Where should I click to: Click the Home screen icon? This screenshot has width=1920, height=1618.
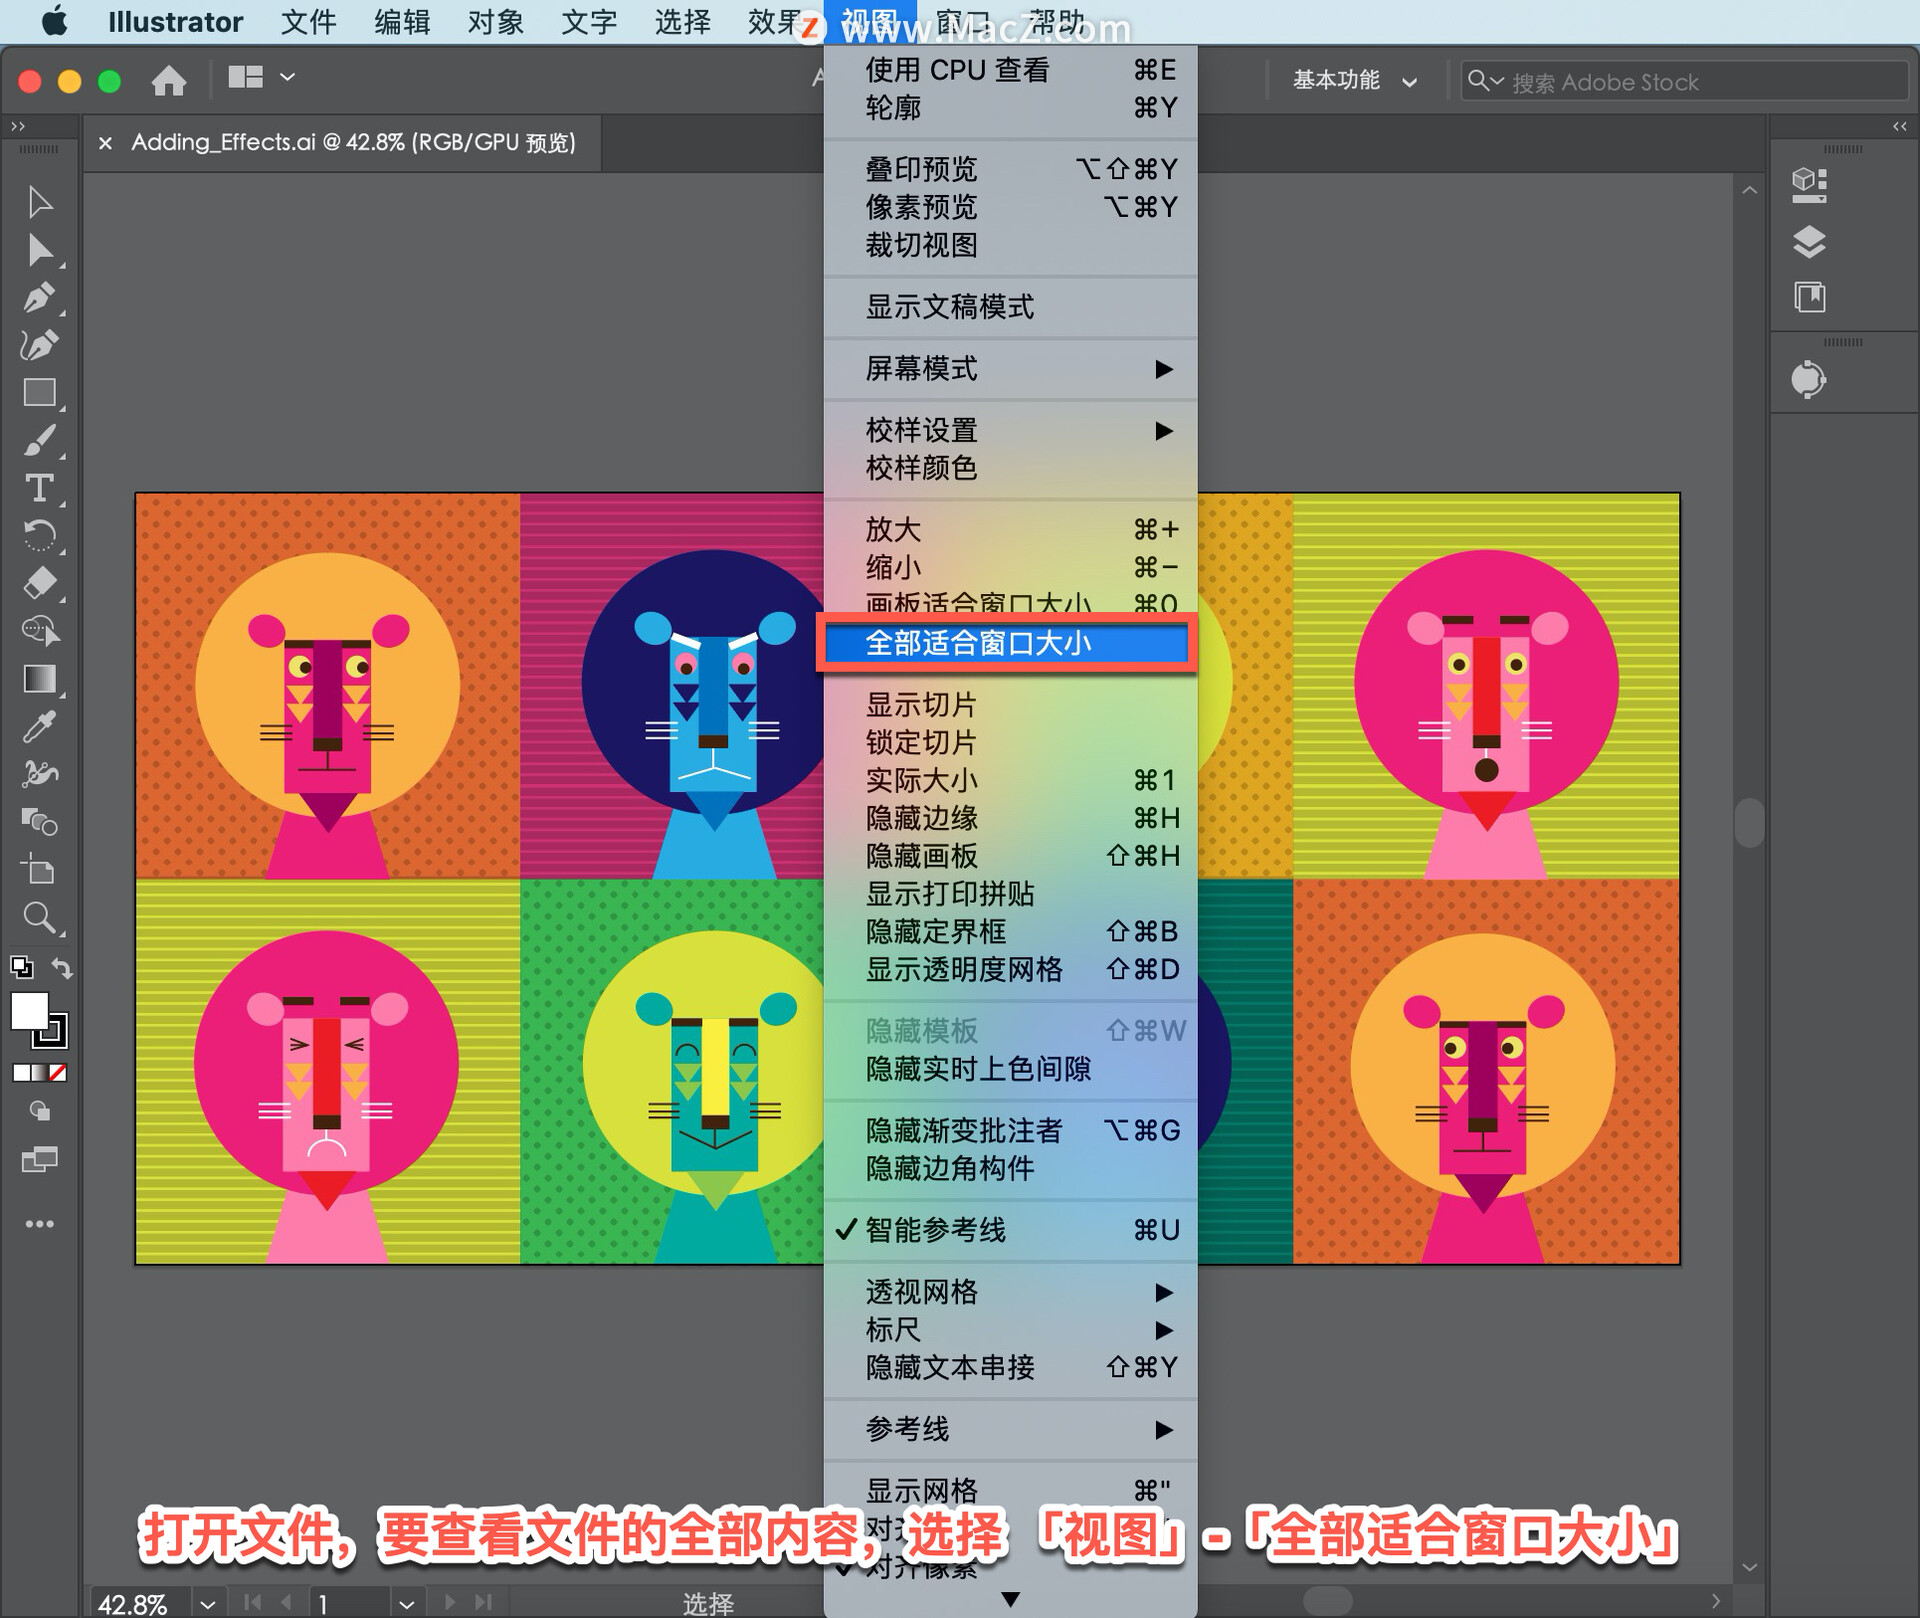168,79
